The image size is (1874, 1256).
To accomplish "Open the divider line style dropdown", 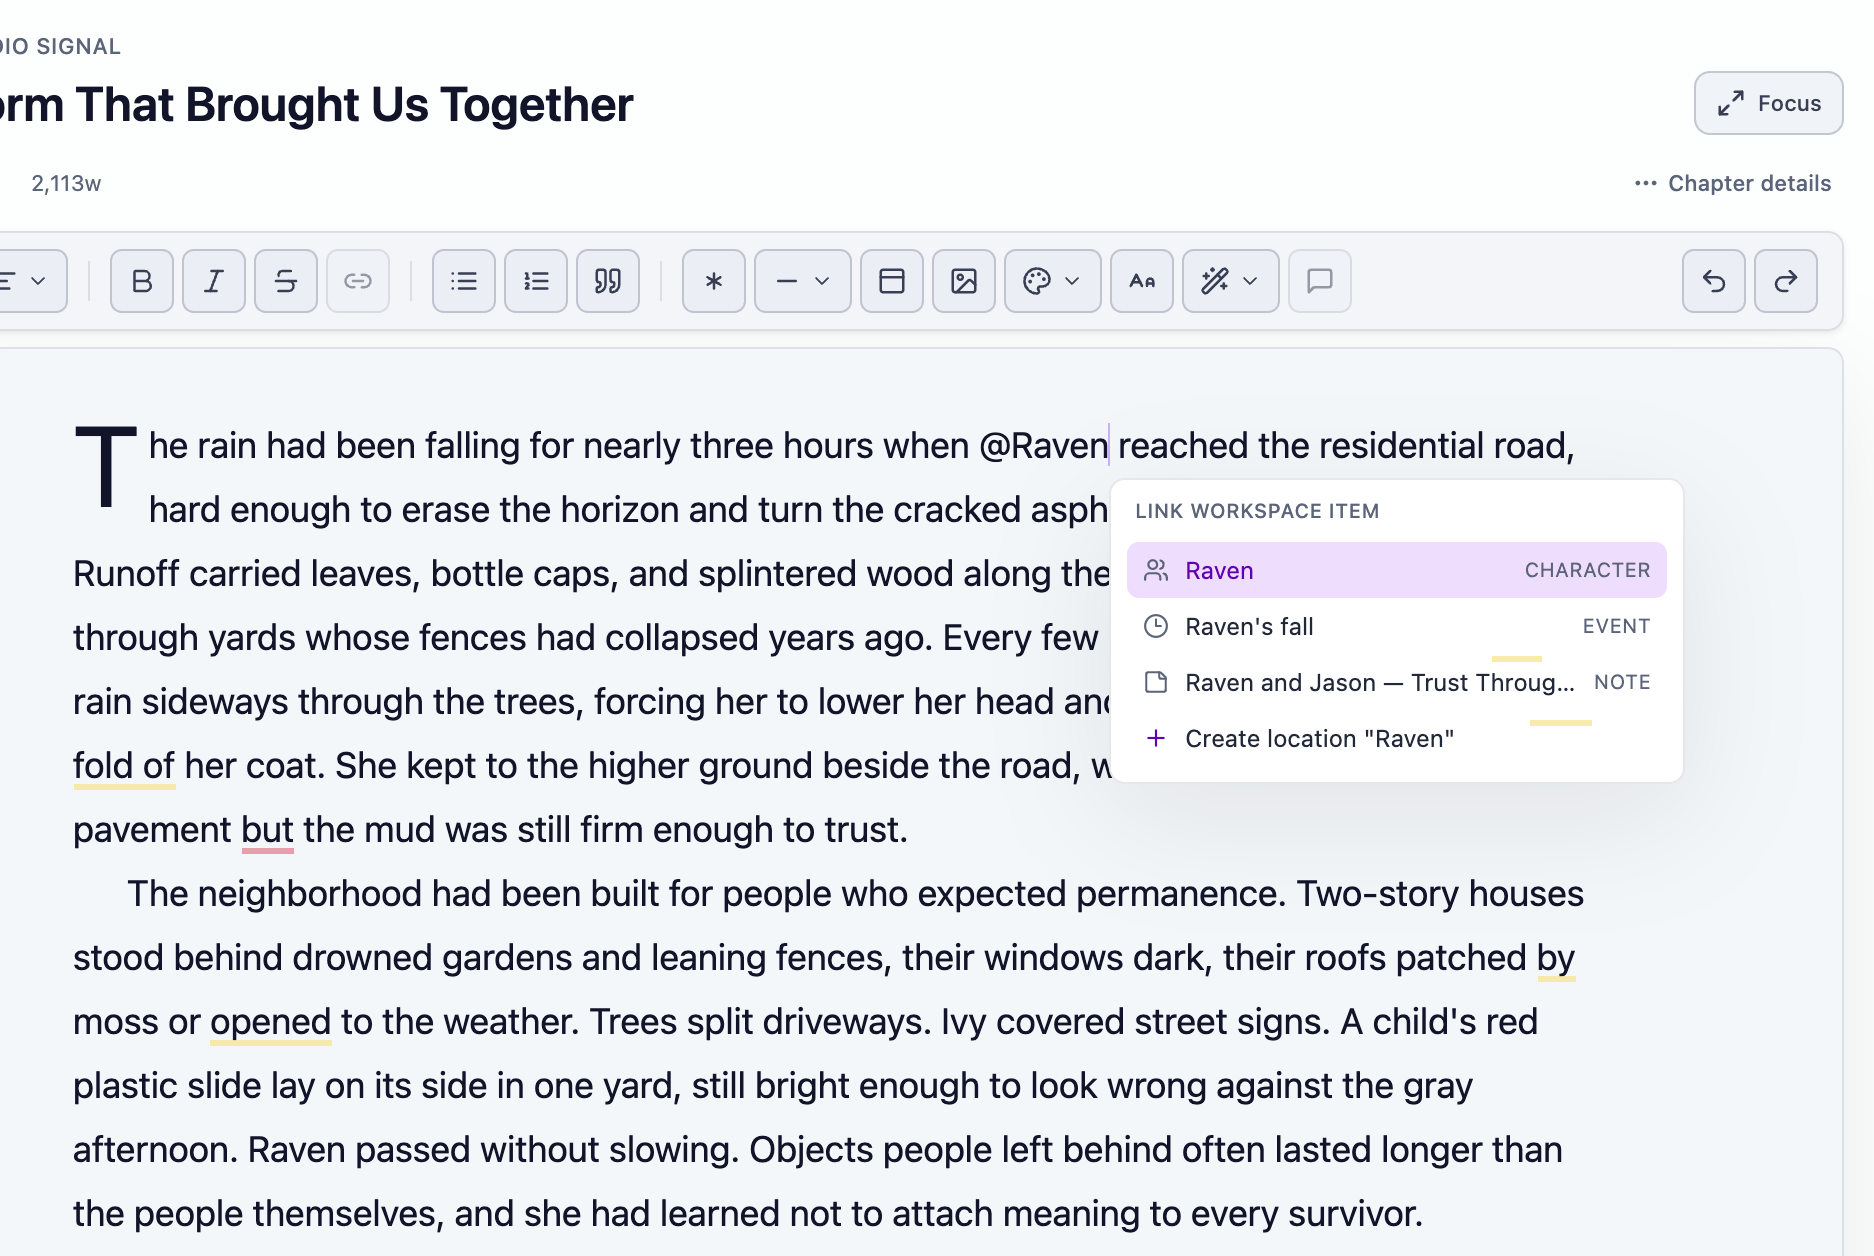I will 803,281.
